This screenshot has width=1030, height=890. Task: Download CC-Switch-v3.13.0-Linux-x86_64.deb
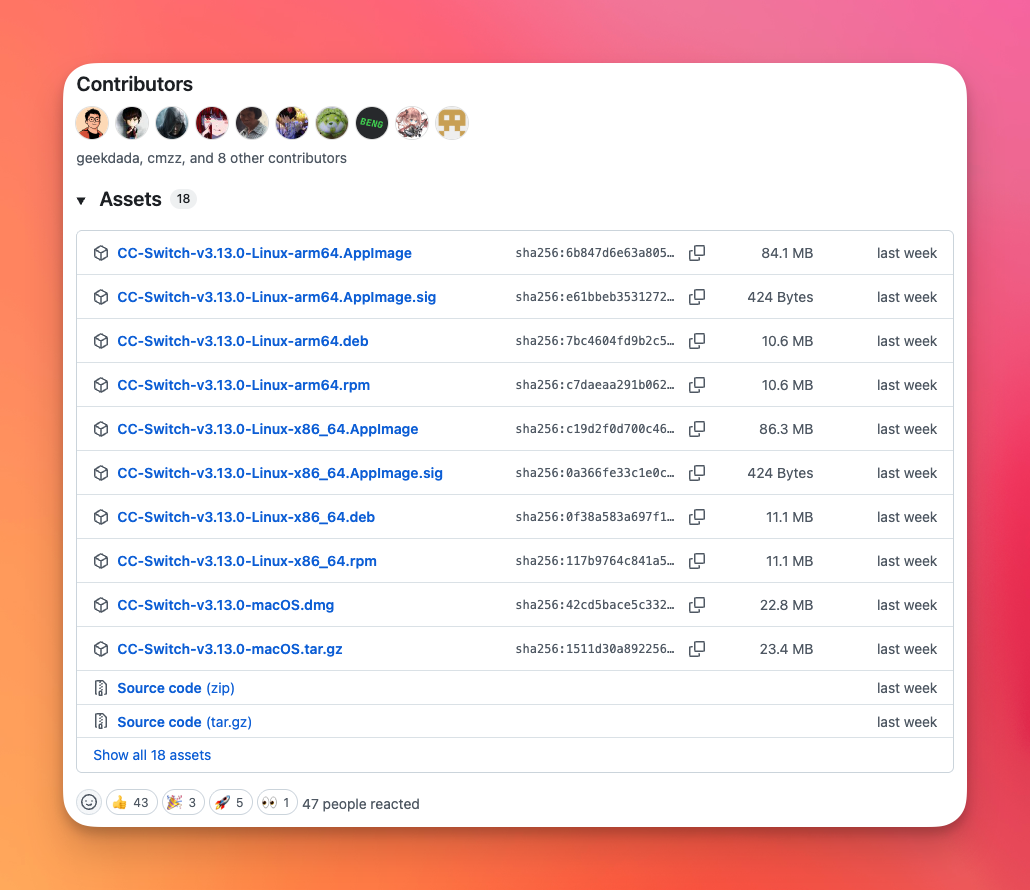245,517
